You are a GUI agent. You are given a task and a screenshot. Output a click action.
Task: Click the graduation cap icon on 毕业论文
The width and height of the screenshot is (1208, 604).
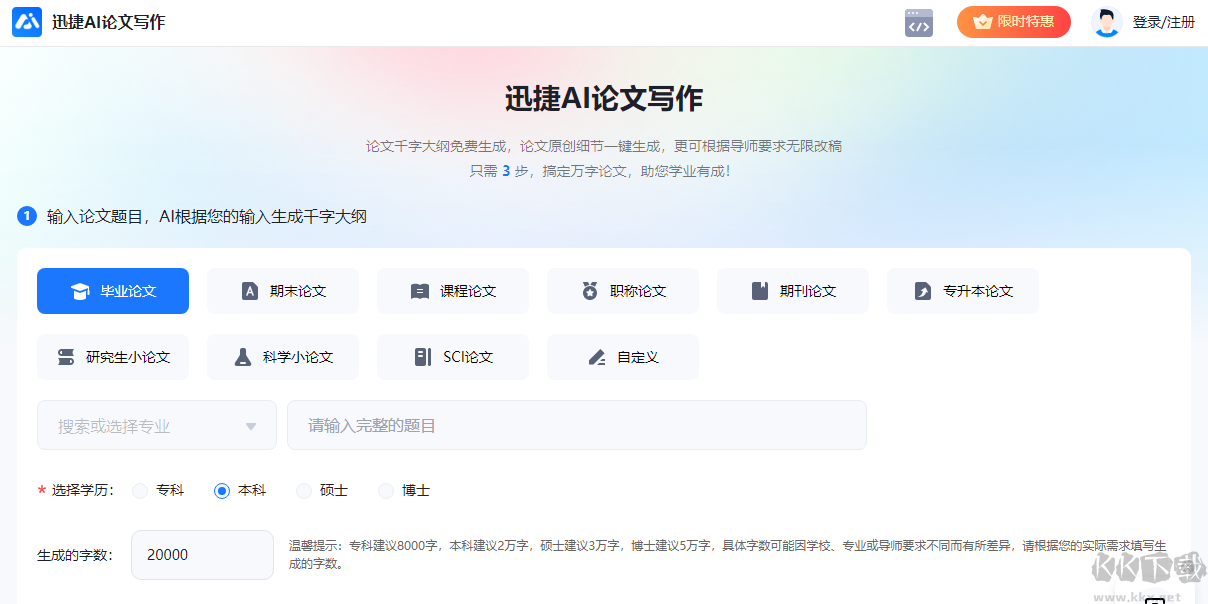[80, 291]
